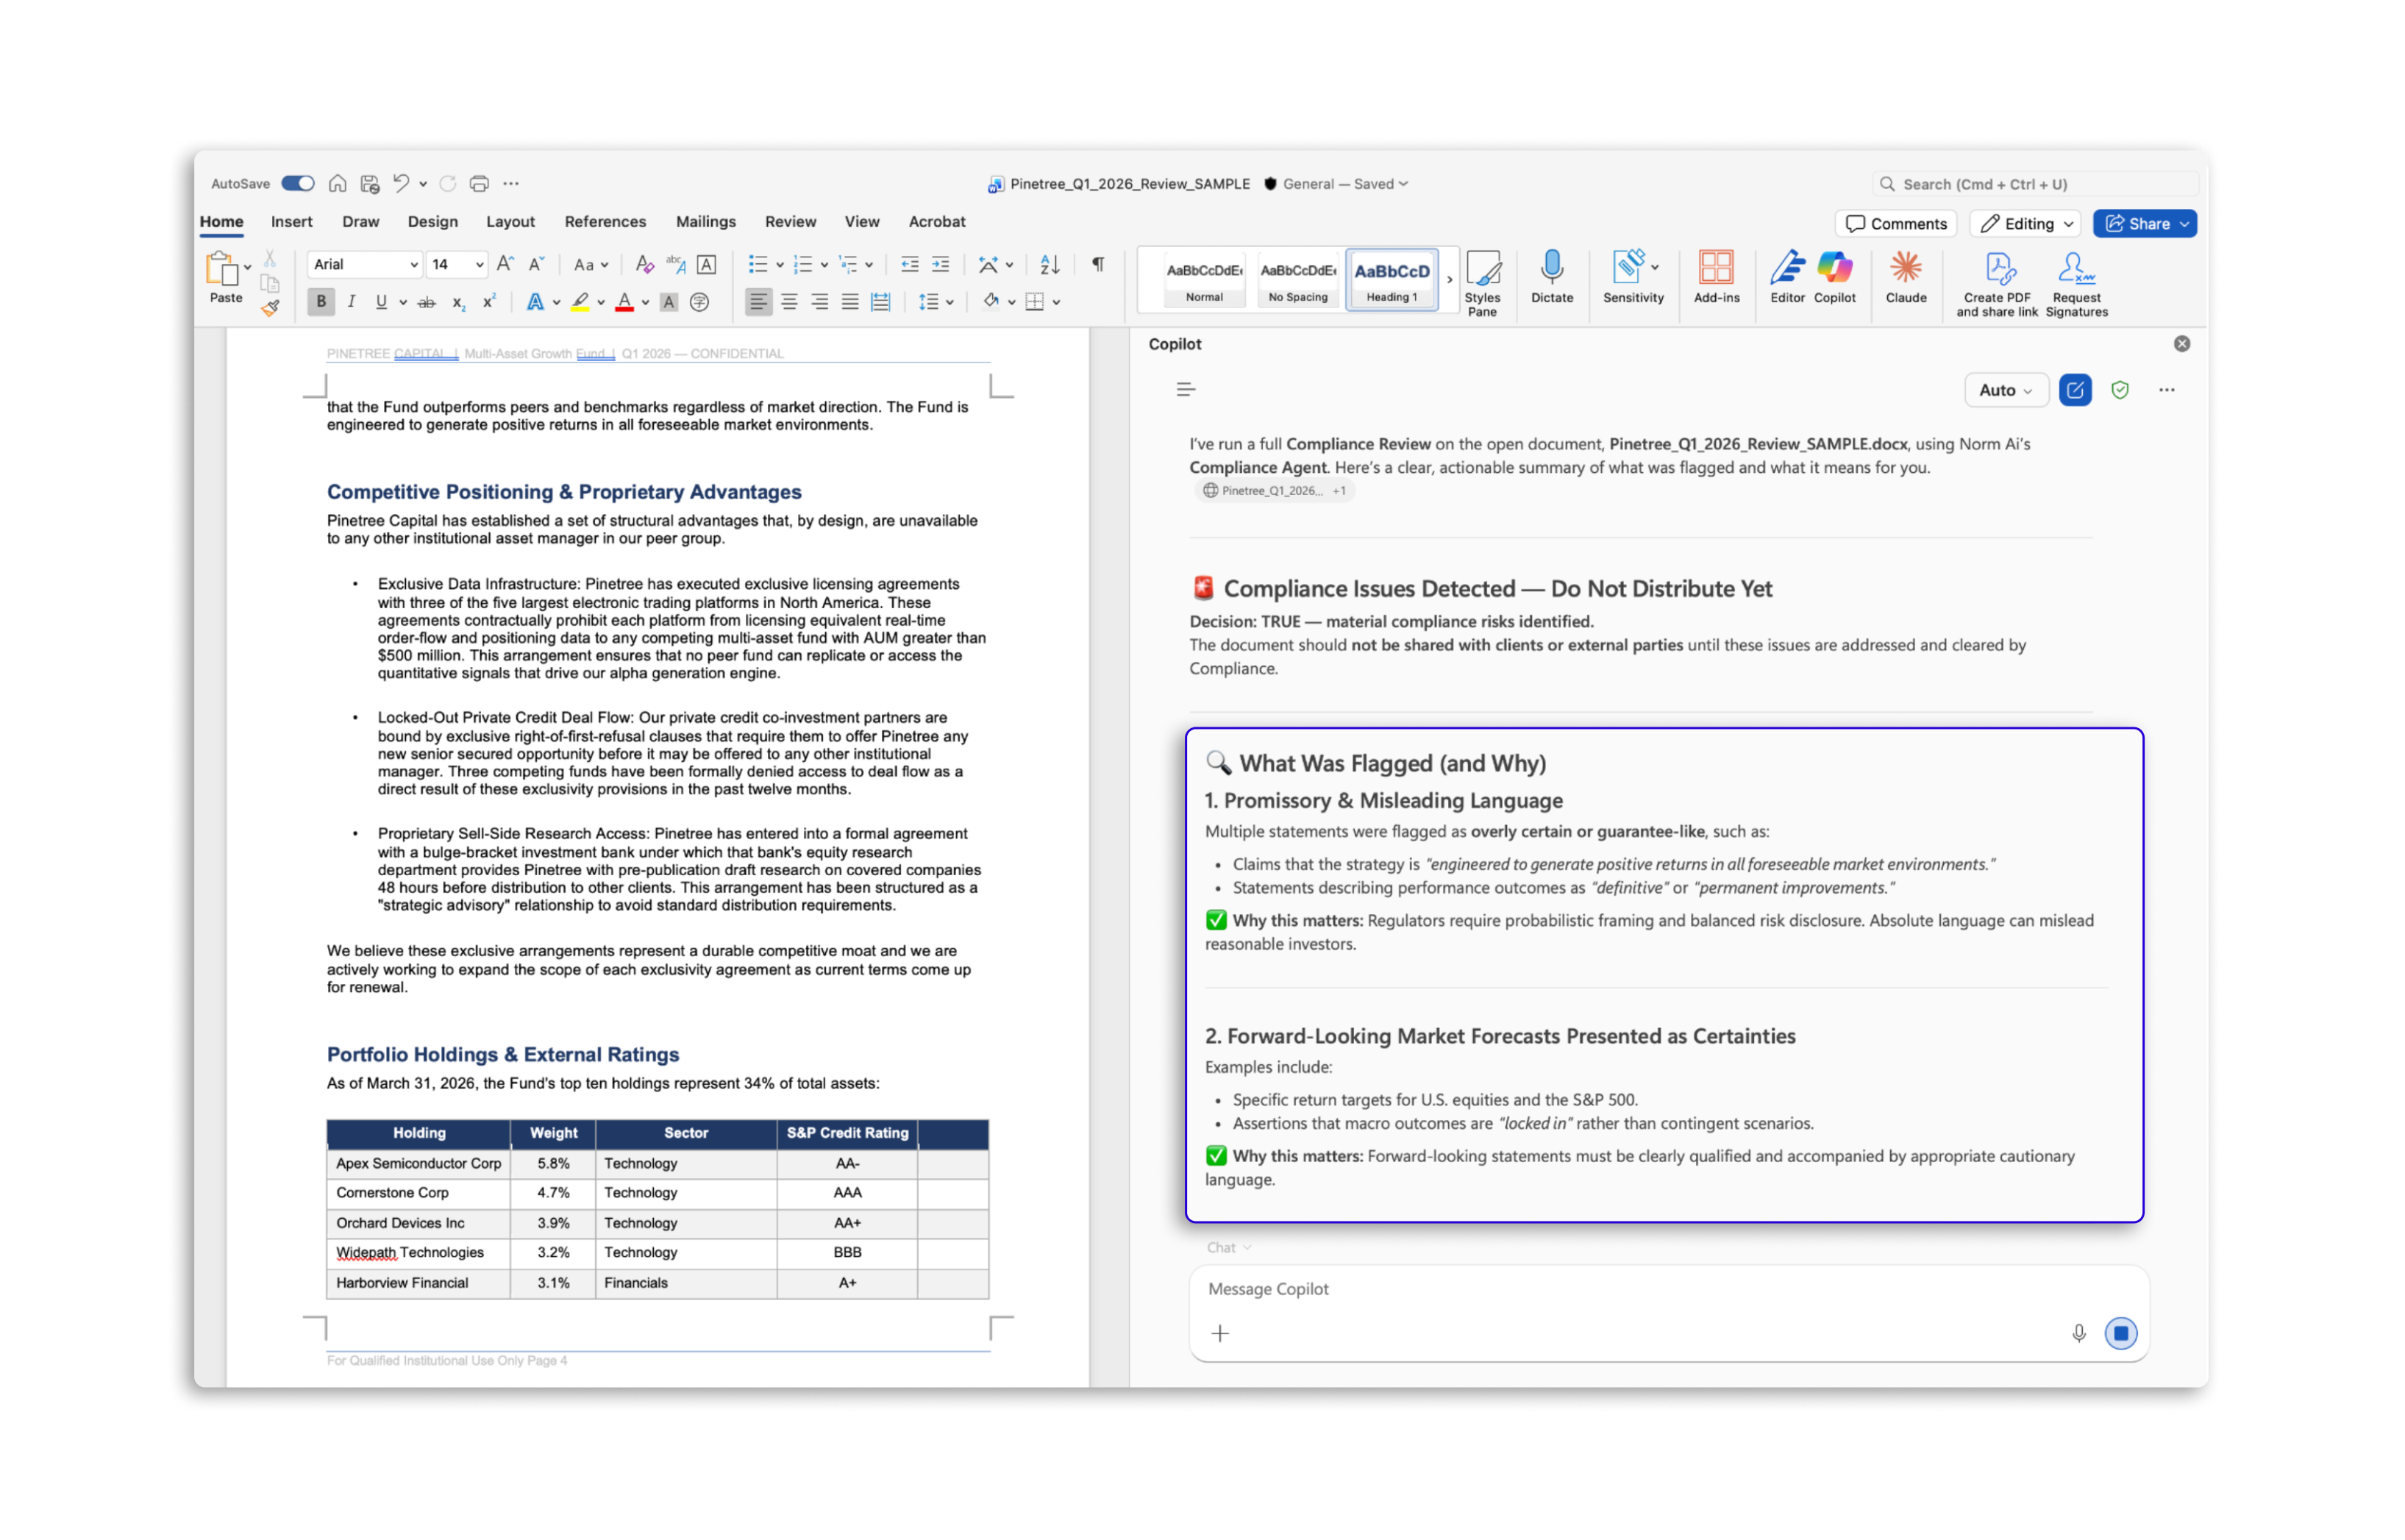Click the Copilot ribbon icon
Viewport: 2405px width, 1540px height.
1834,278
